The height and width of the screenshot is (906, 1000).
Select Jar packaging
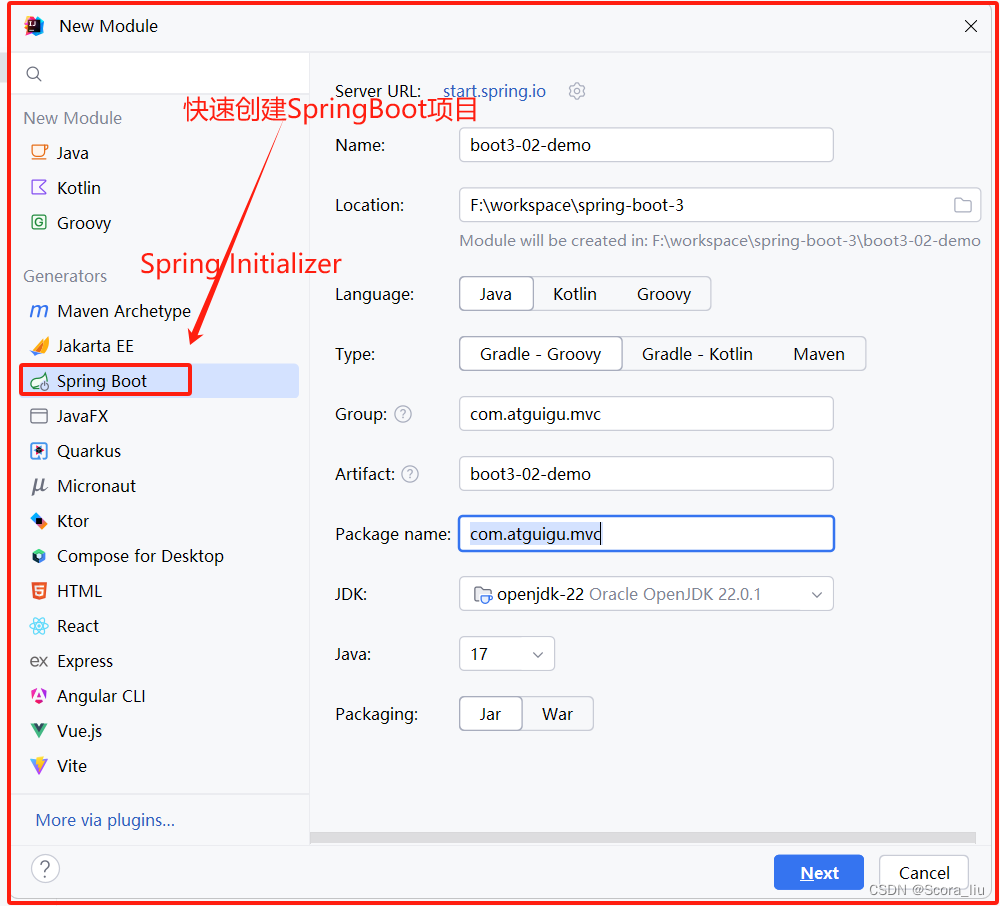tap(490, 713)
